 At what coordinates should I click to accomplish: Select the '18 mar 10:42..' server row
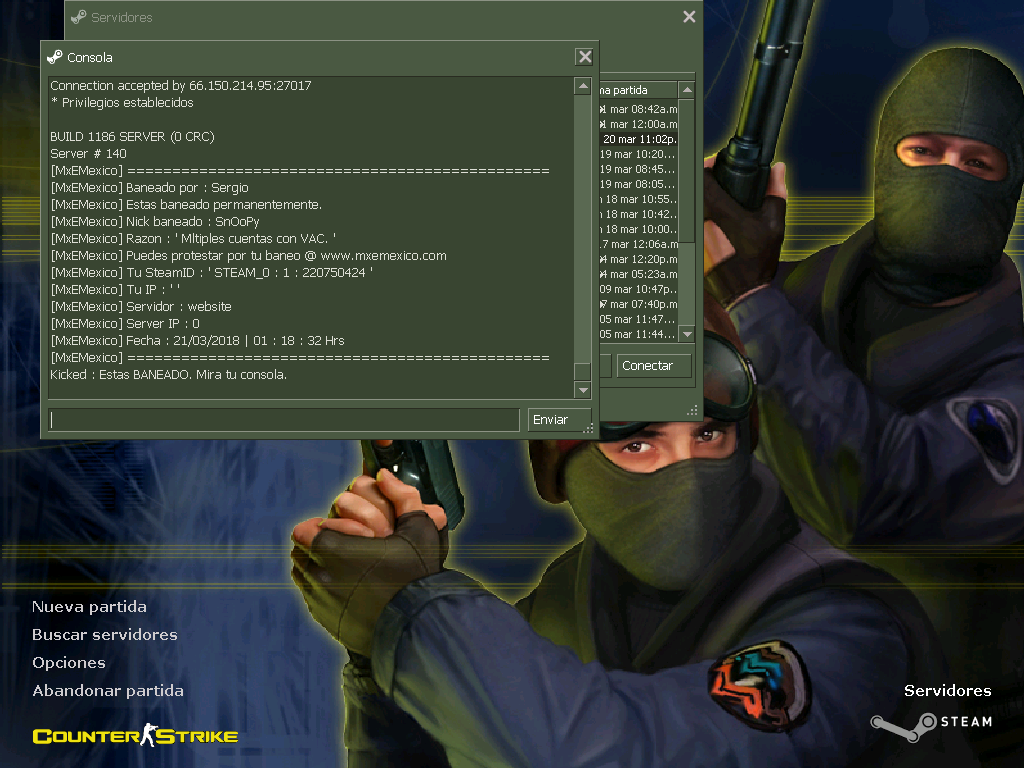tap(638, 214)
